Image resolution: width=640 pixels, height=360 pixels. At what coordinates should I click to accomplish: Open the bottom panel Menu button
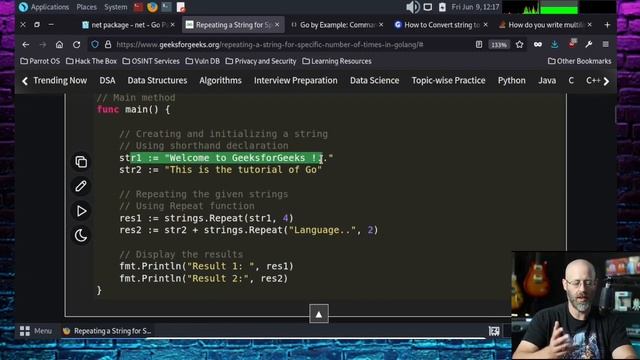coord(36,331)
